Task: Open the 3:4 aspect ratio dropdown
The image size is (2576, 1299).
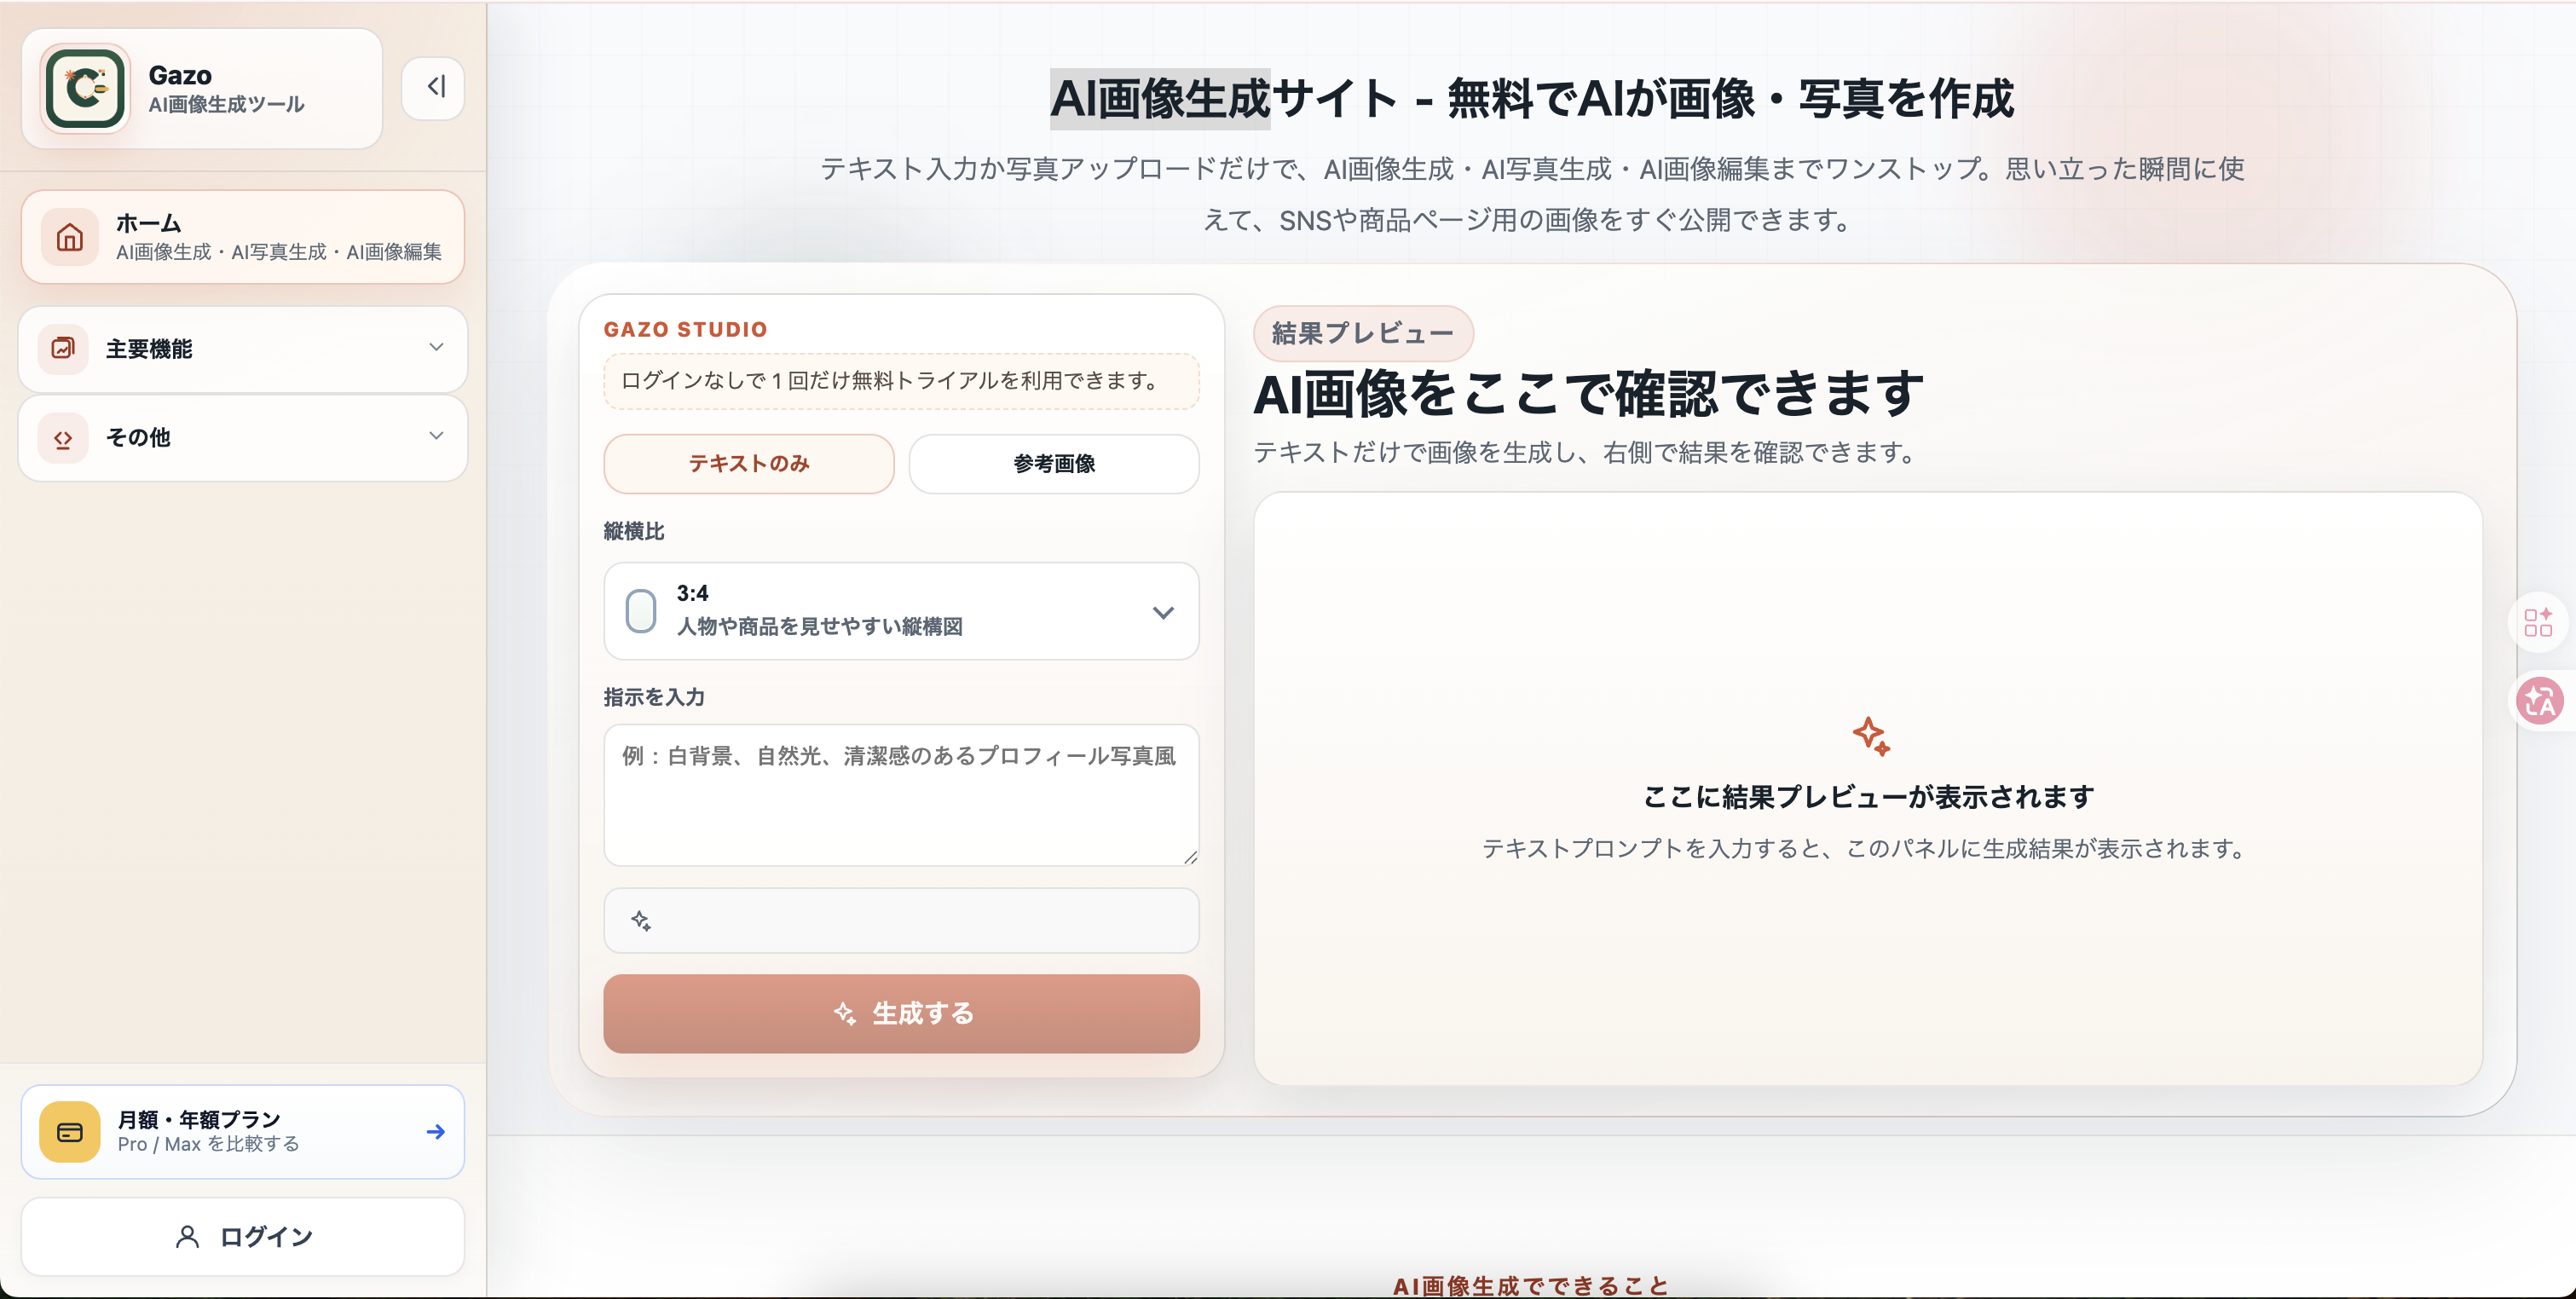Action: point(900,611)
